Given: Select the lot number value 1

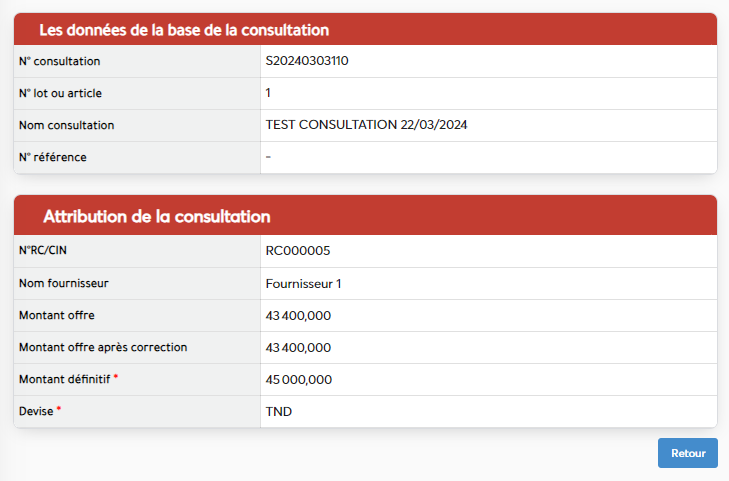Looking at the screenshot, I should 268,93.
